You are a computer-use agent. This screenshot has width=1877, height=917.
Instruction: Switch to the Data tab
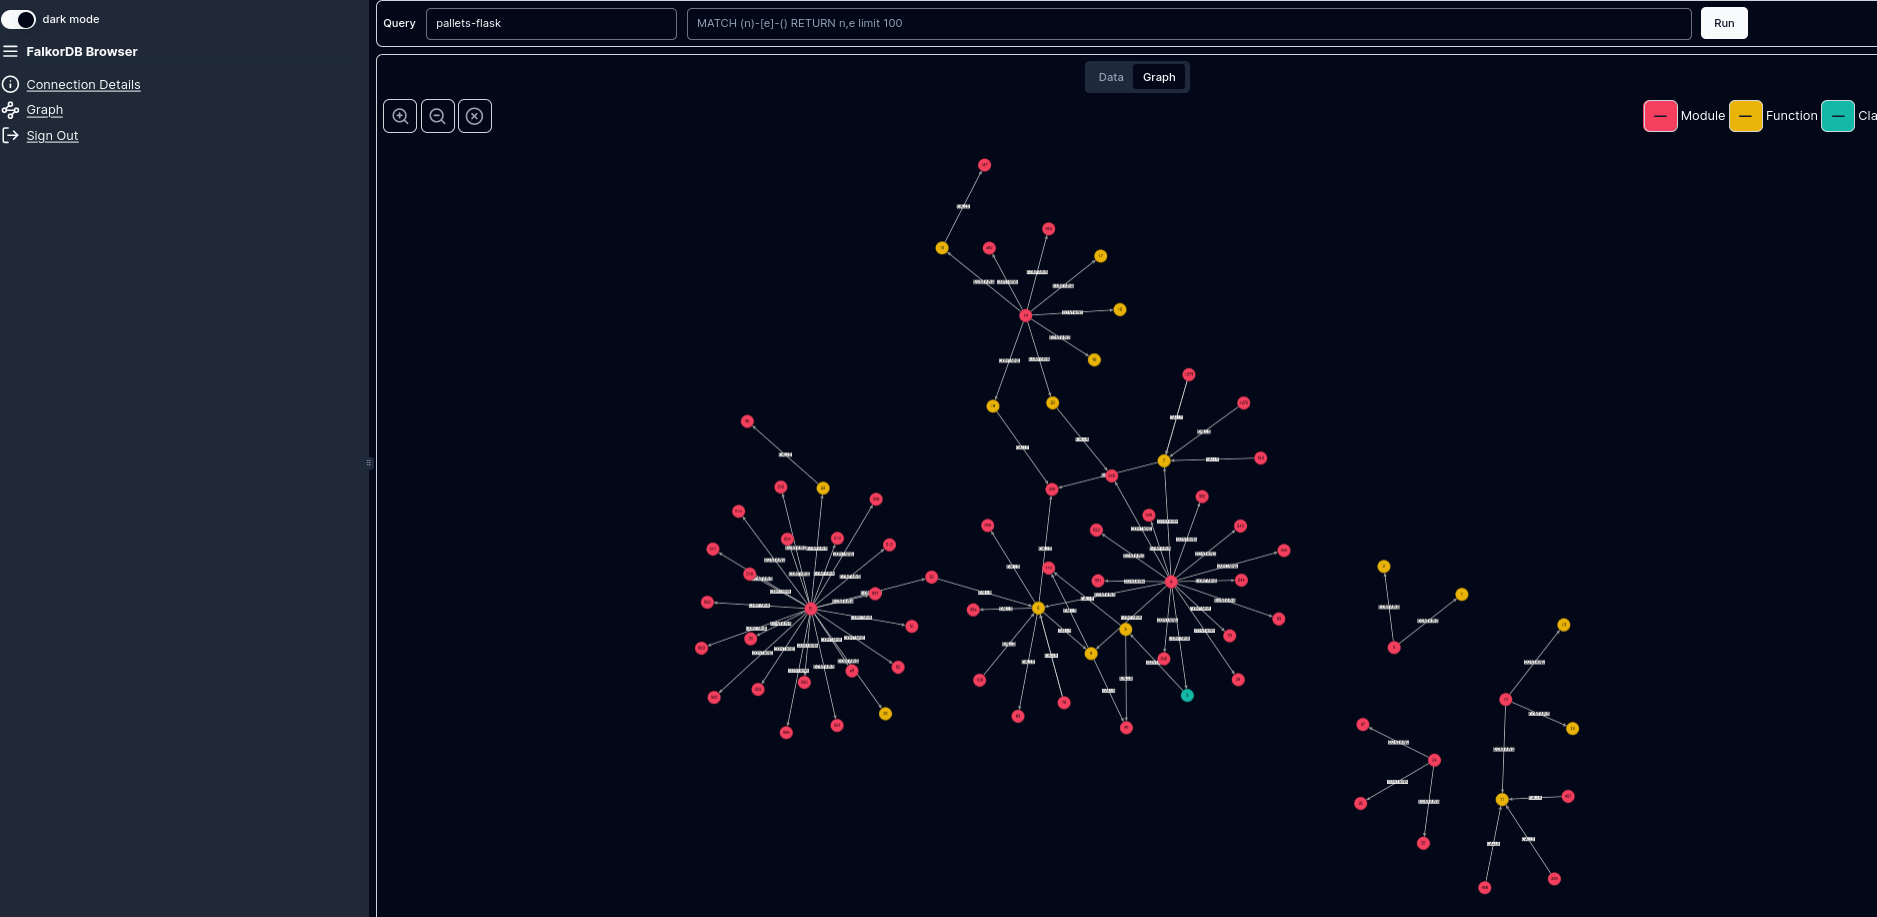pos(1111,77)
